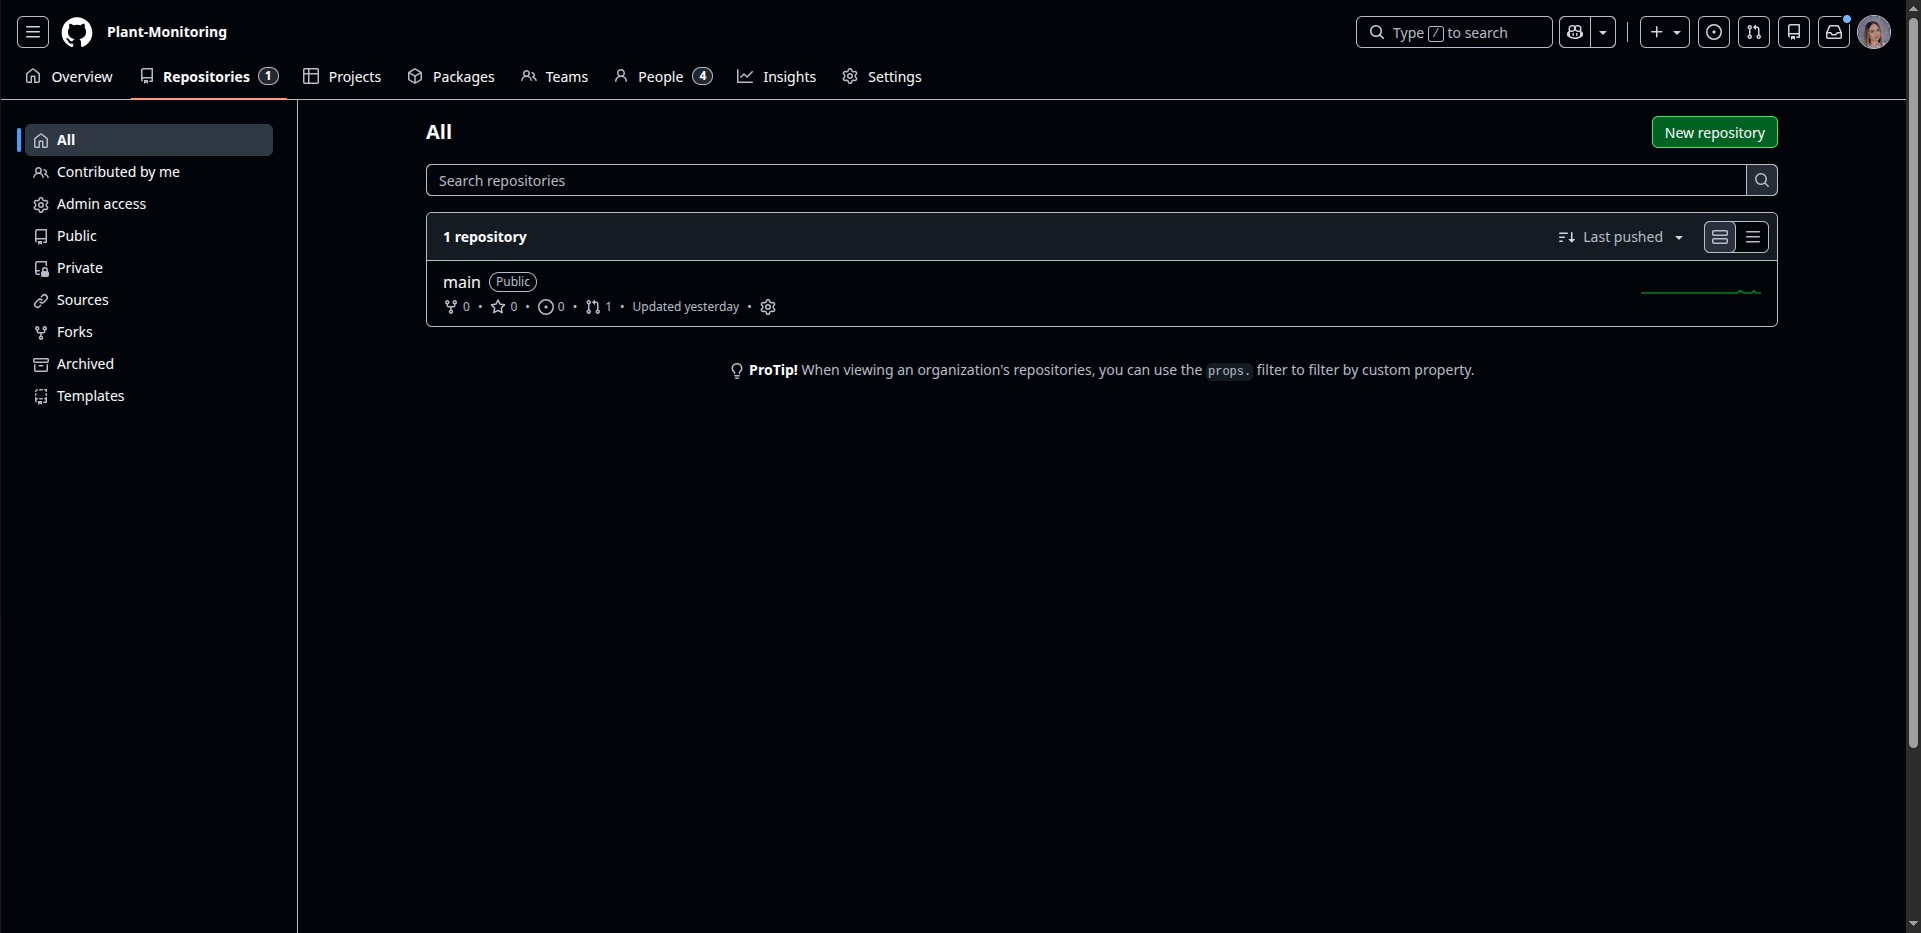Show only Public repositories
This screenshot has height=933, width=1921.
pos(149,236)
